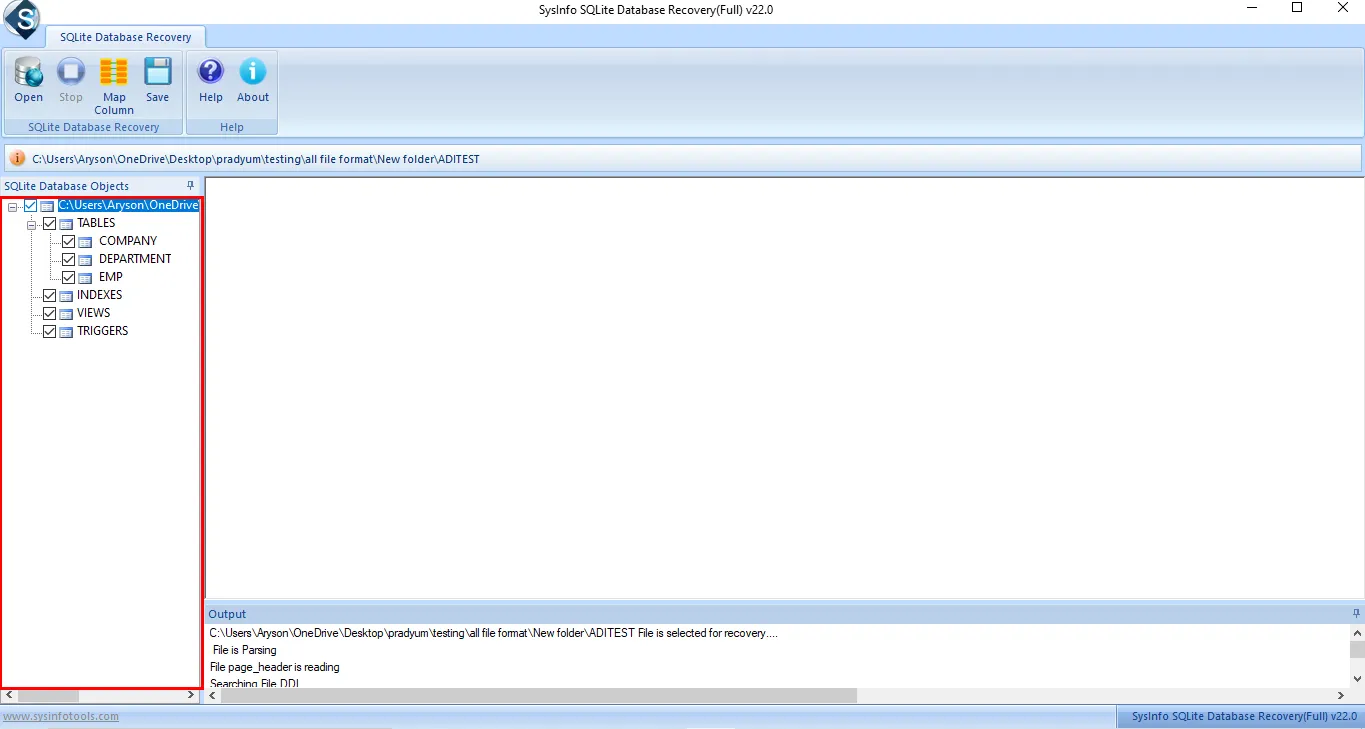Screen dimensions: 1365x729
Task: Click the "File is Parsing" output line
Action: (245, 650)
